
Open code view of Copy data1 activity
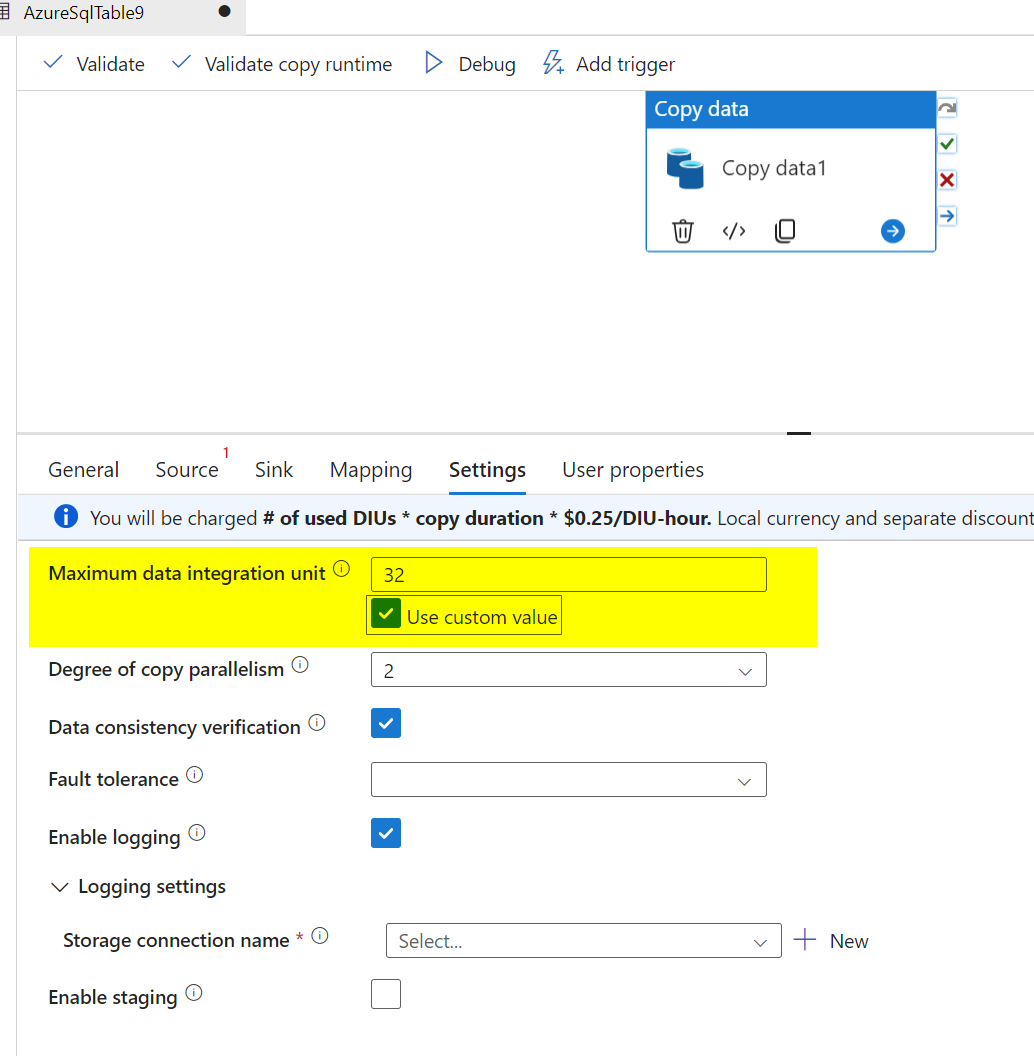733,231
